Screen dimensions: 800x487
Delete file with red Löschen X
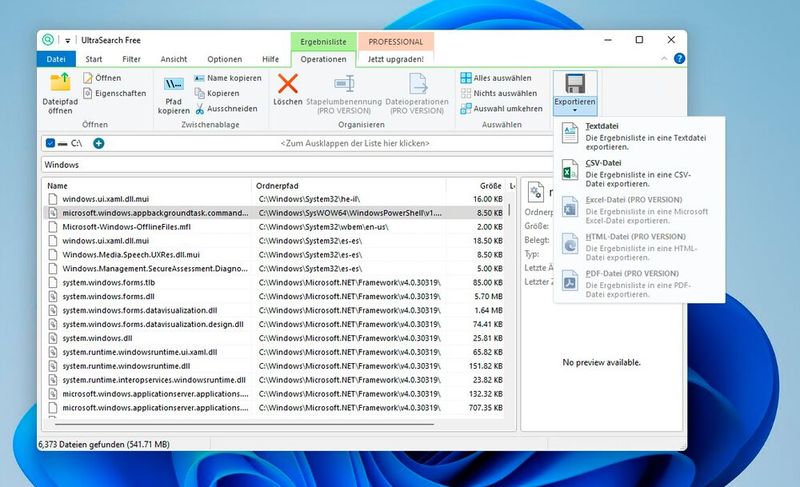288,83
